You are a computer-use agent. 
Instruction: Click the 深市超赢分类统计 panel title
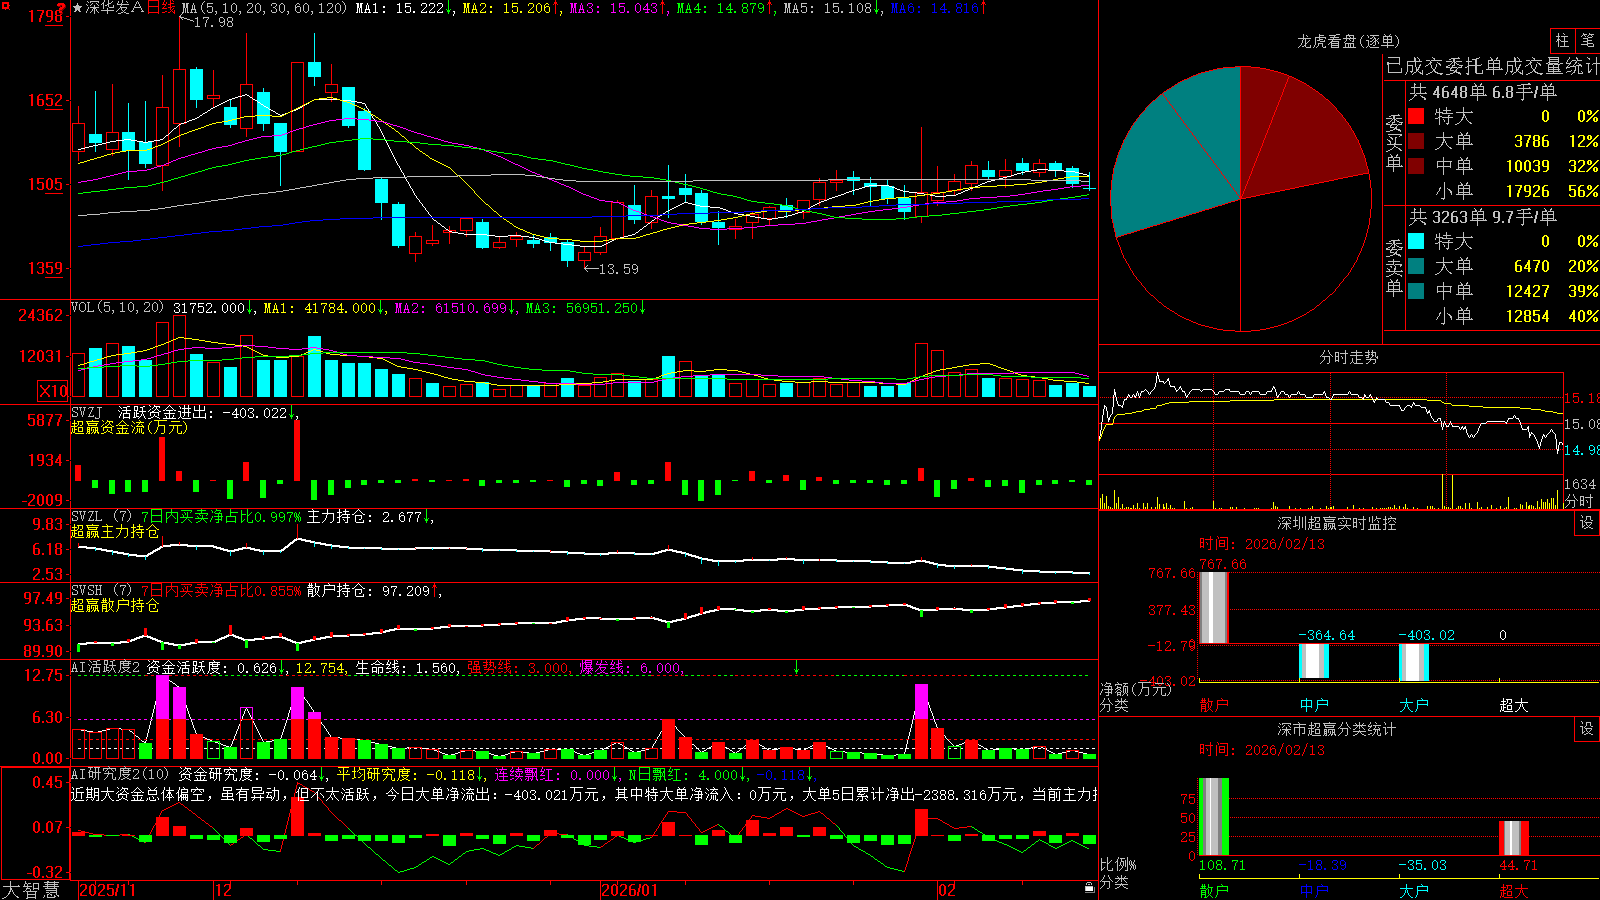(1336, 729)
